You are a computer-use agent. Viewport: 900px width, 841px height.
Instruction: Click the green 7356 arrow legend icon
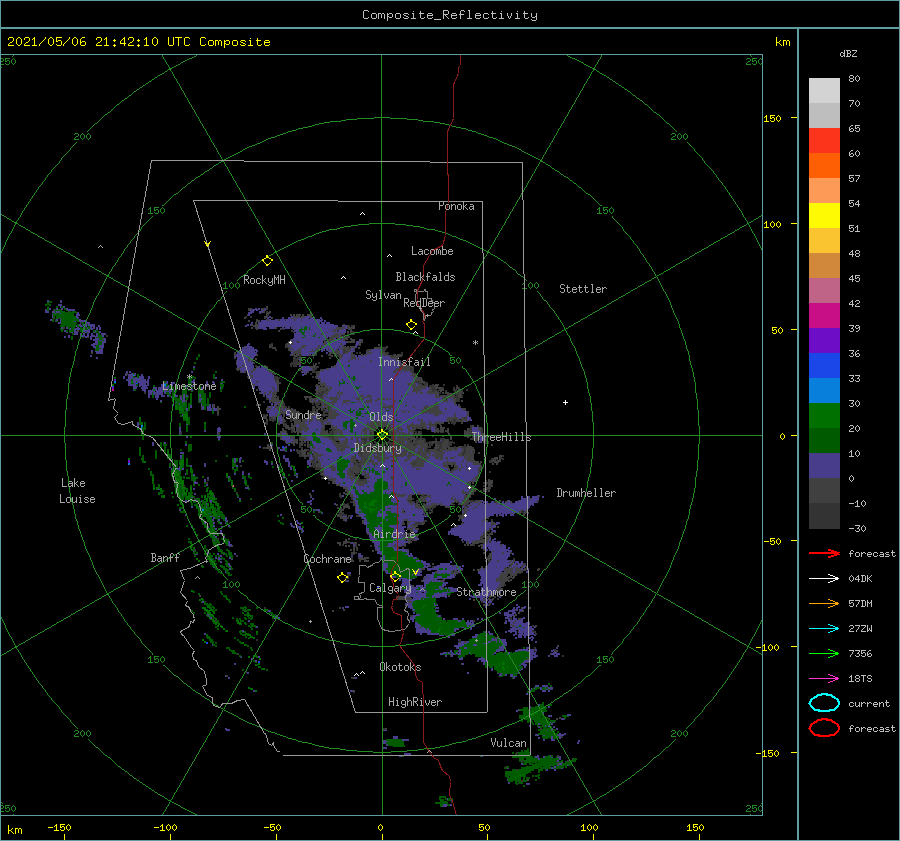pos(824,653)
